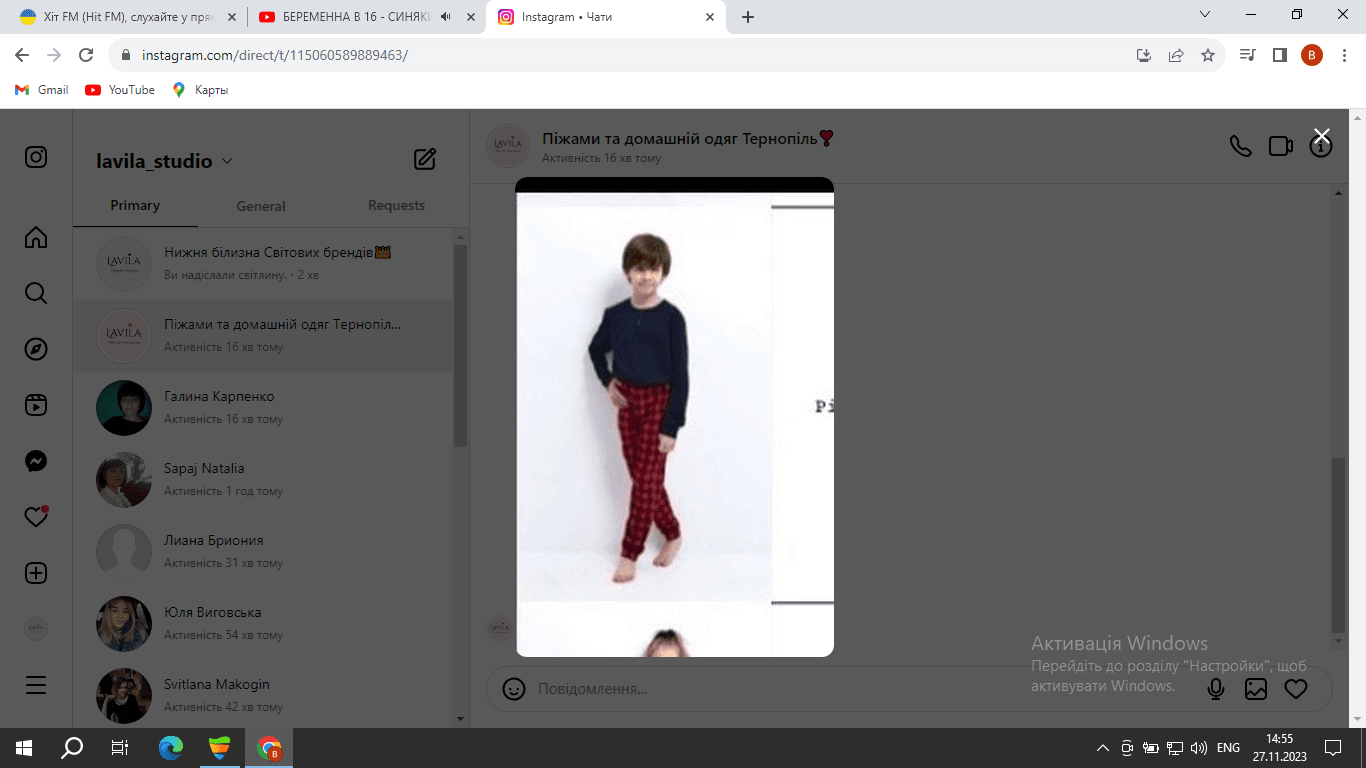
Task: Bookmark this page with the star icon
Action: 1208,55
